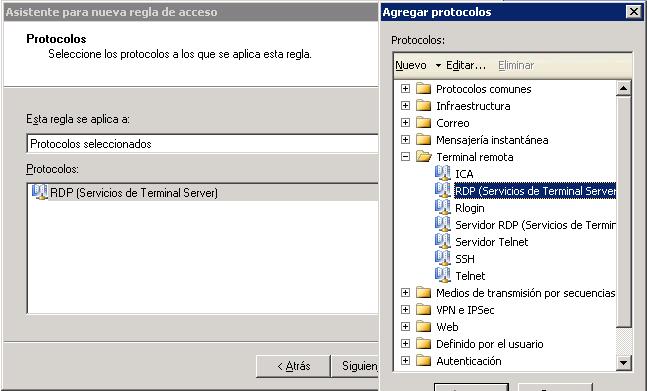The width and height of the screenshot is (647, 391).
Task: Expand the Mensajería instantánea node
Action: [406, 139]
